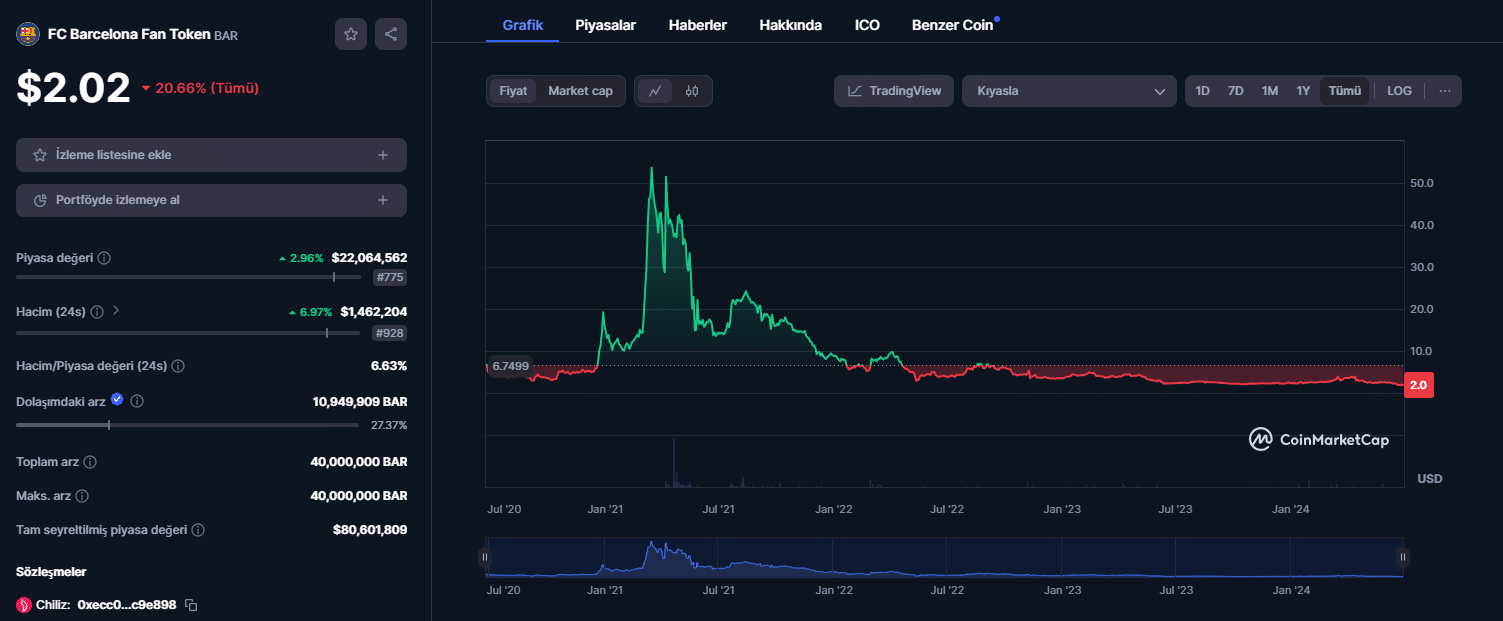Click the $1,462,204 volume value
Image resolution: width=1503 pixels, height=621 pixels.
[x=373, y=312]
